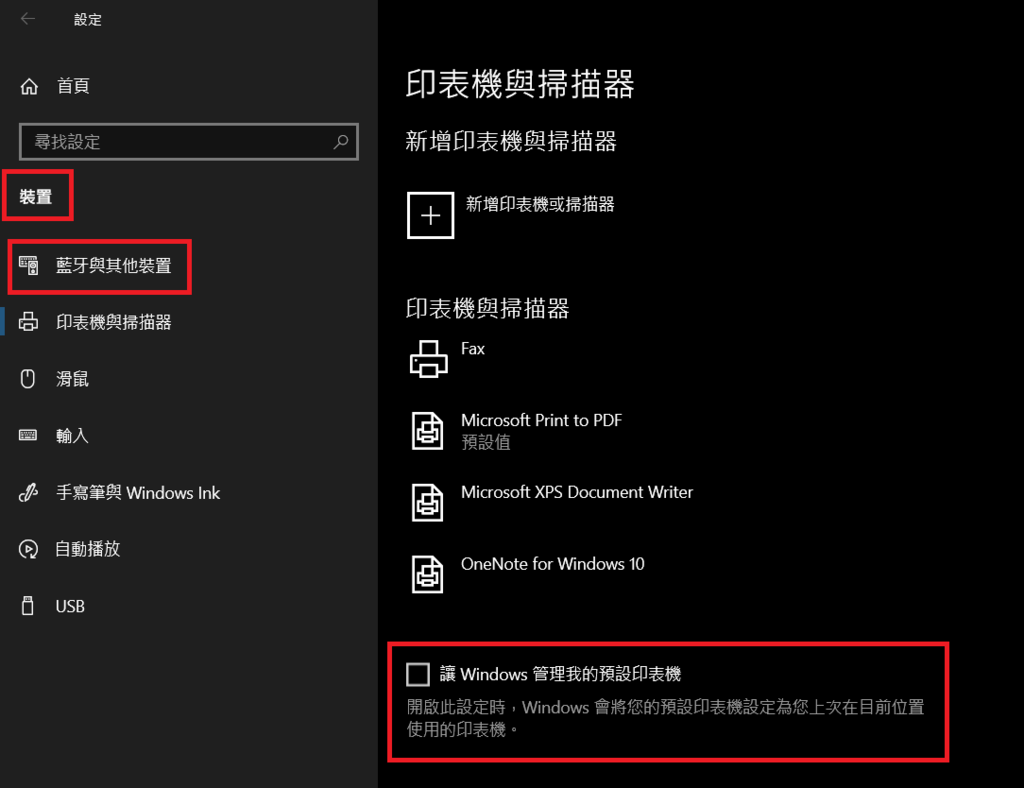This screenshot has height=788, width=1024.
Task: Click Microsoft XPS Document Writer icon
Action: pos(428,503)
